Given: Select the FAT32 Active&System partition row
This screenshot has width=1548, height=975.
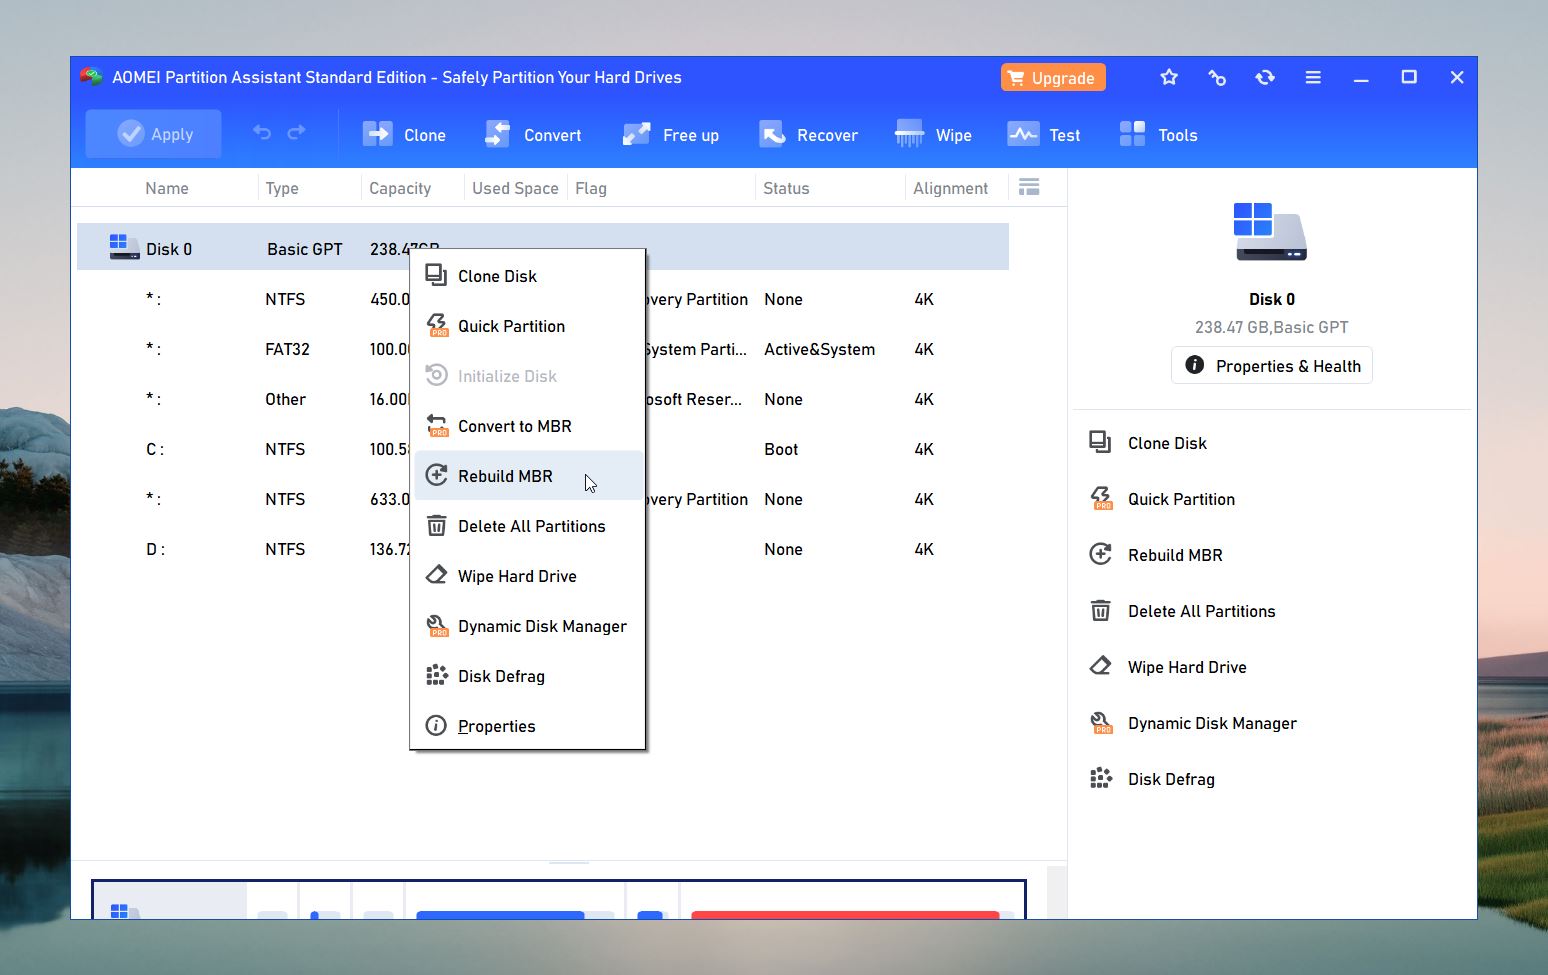Looking at the screenshot, I should point(543,349).
